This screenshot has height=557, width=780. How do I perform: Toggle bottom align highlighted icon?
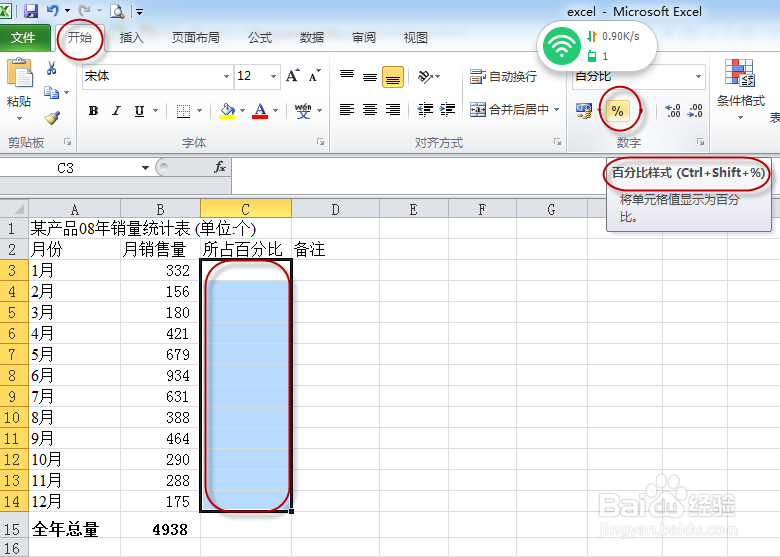[392, 77]
